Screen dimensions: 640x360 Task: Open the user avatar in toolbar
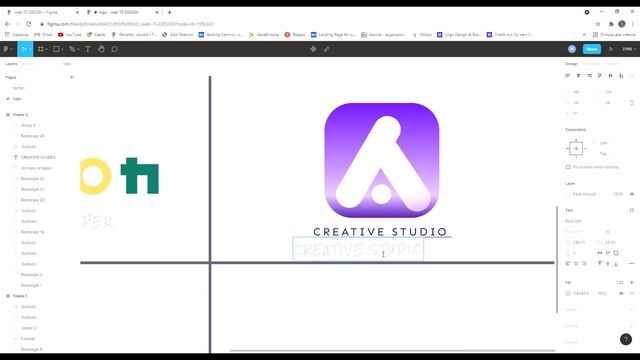572,49
